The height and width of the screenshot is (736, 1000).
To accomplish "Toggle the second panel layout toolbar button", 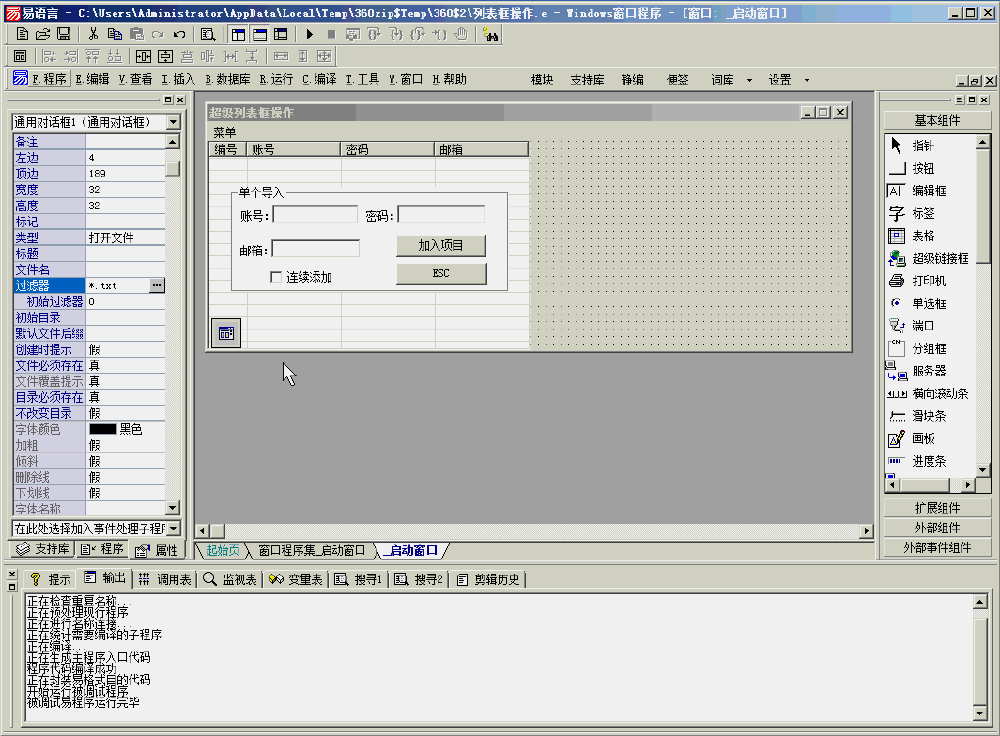I will point(260,34).
